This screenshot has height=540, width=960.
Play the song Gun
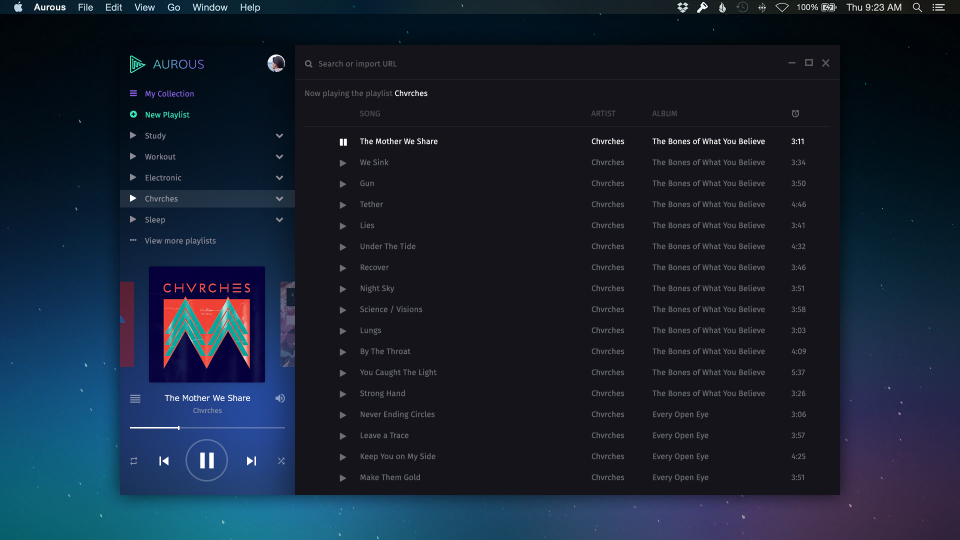(343, 184)
